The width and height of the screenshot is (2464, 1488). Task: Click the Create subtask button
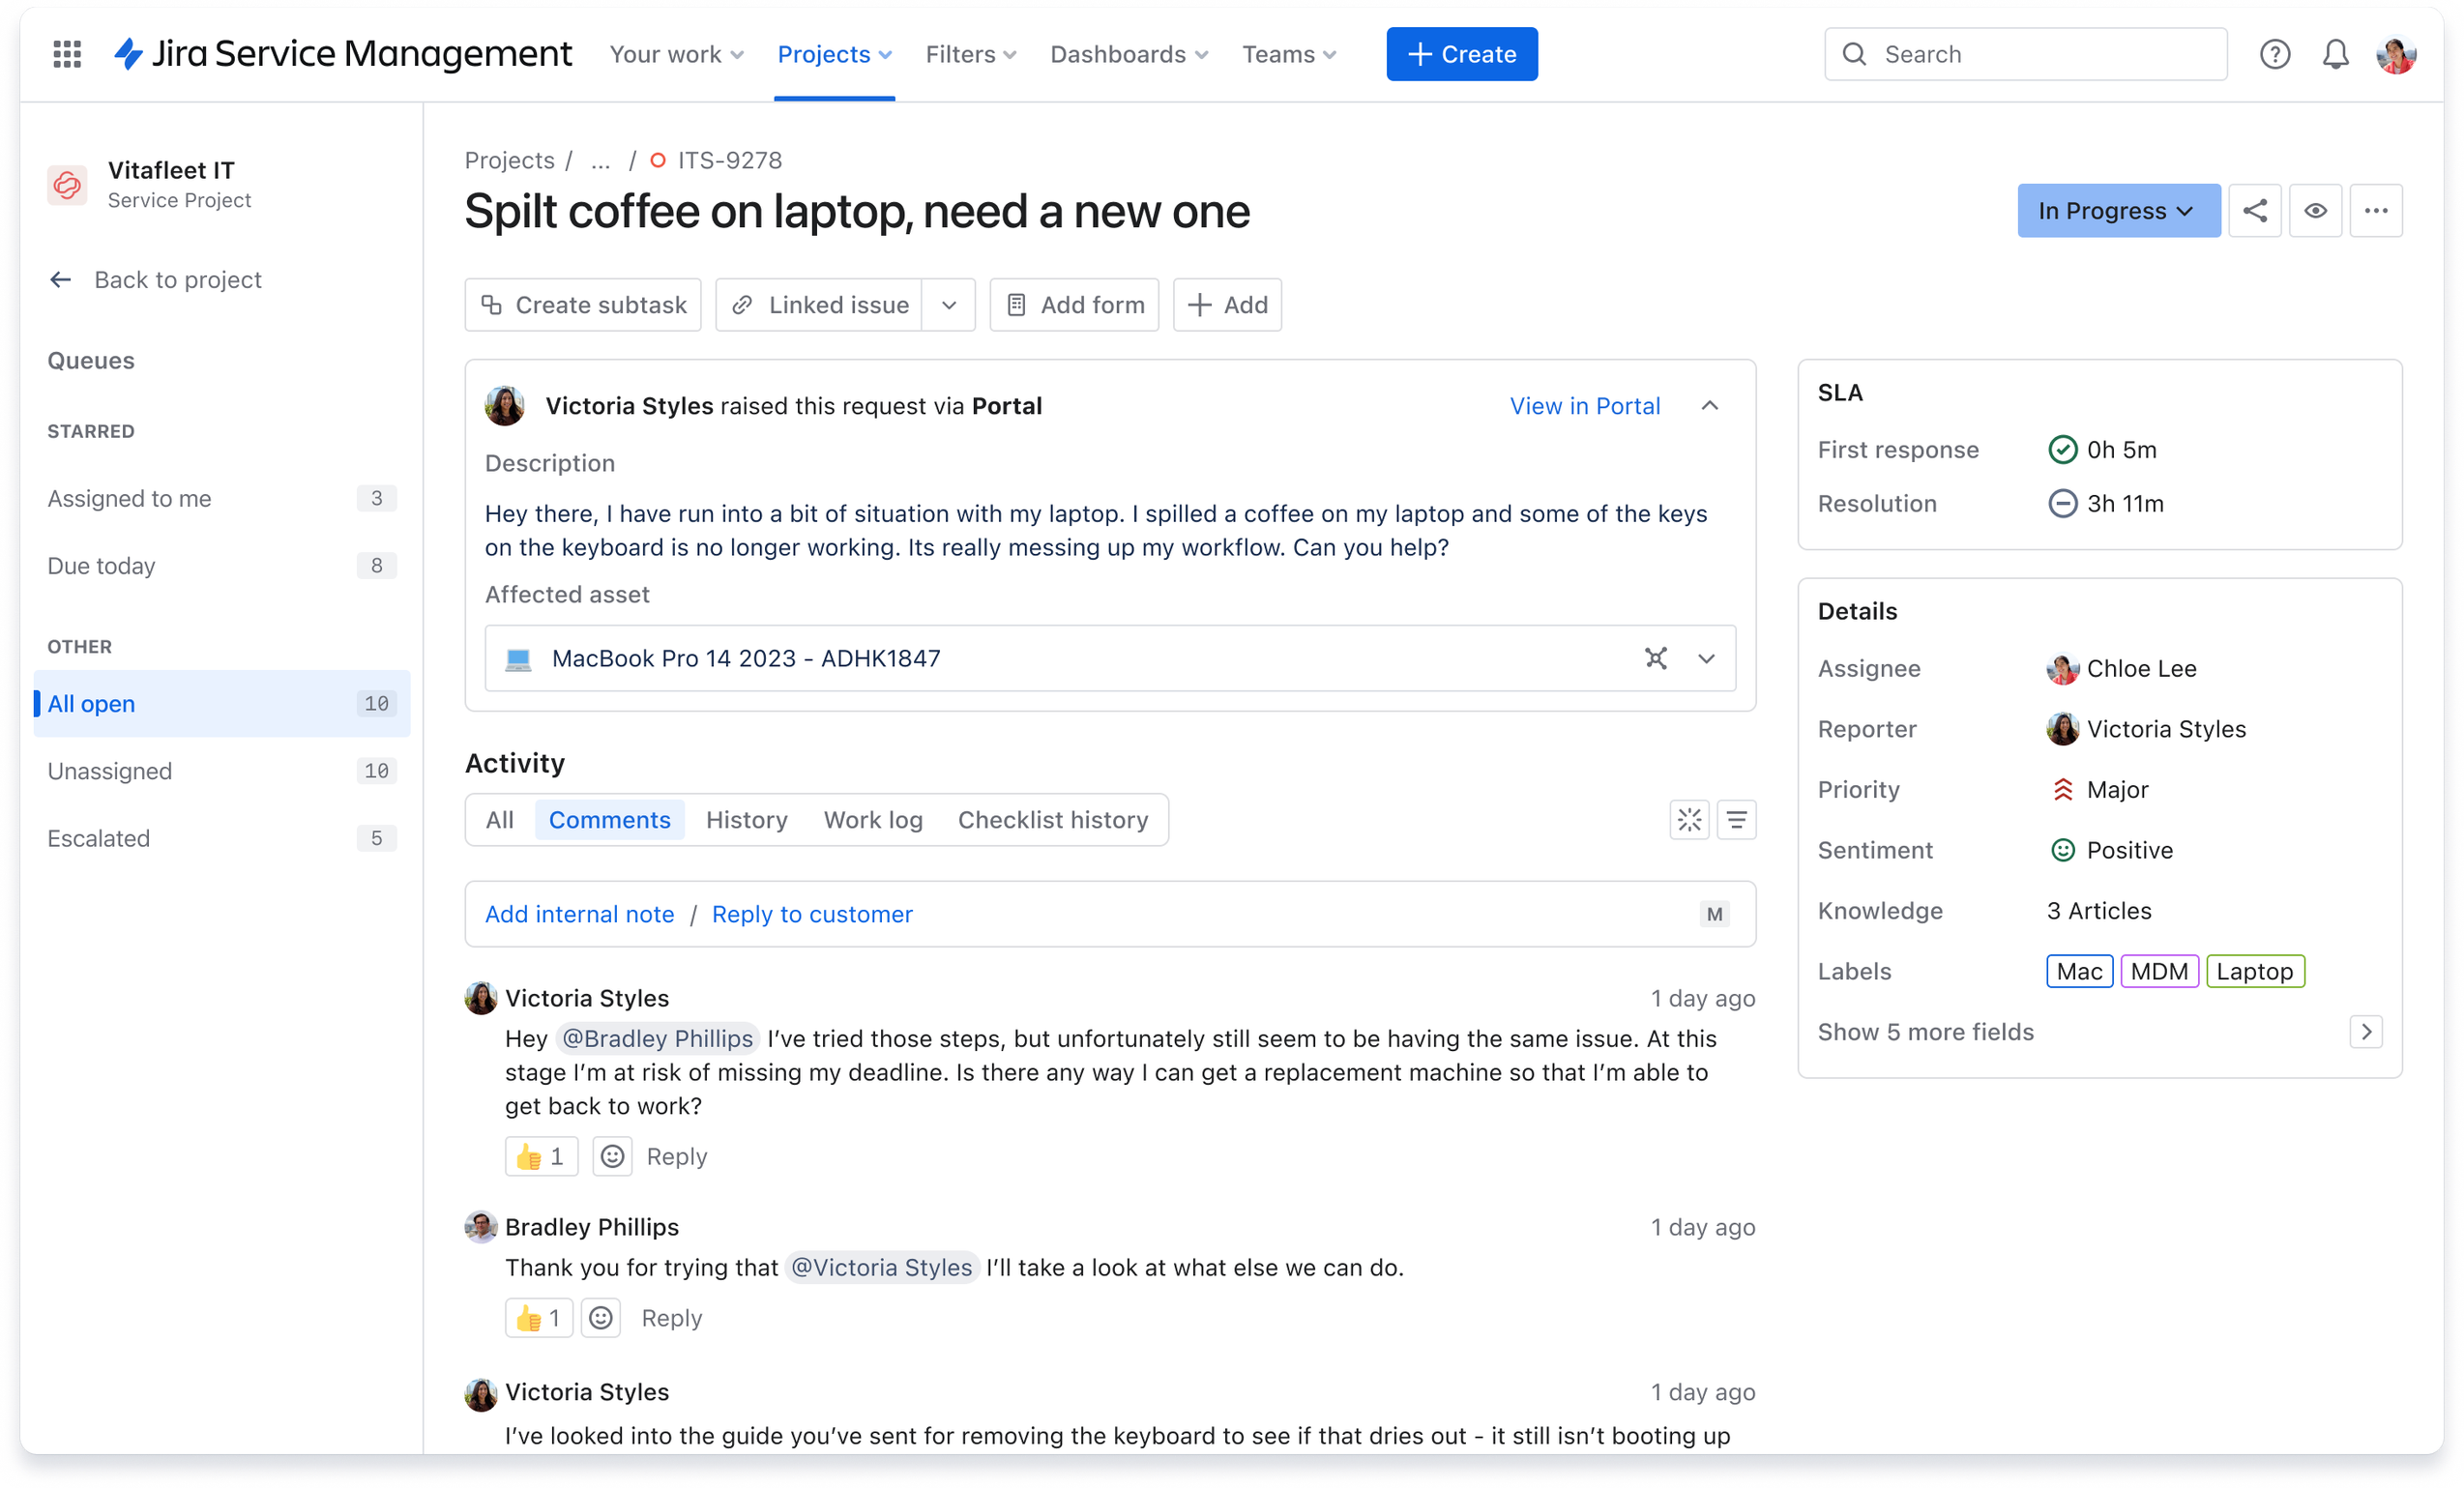[x=583, y=305]
